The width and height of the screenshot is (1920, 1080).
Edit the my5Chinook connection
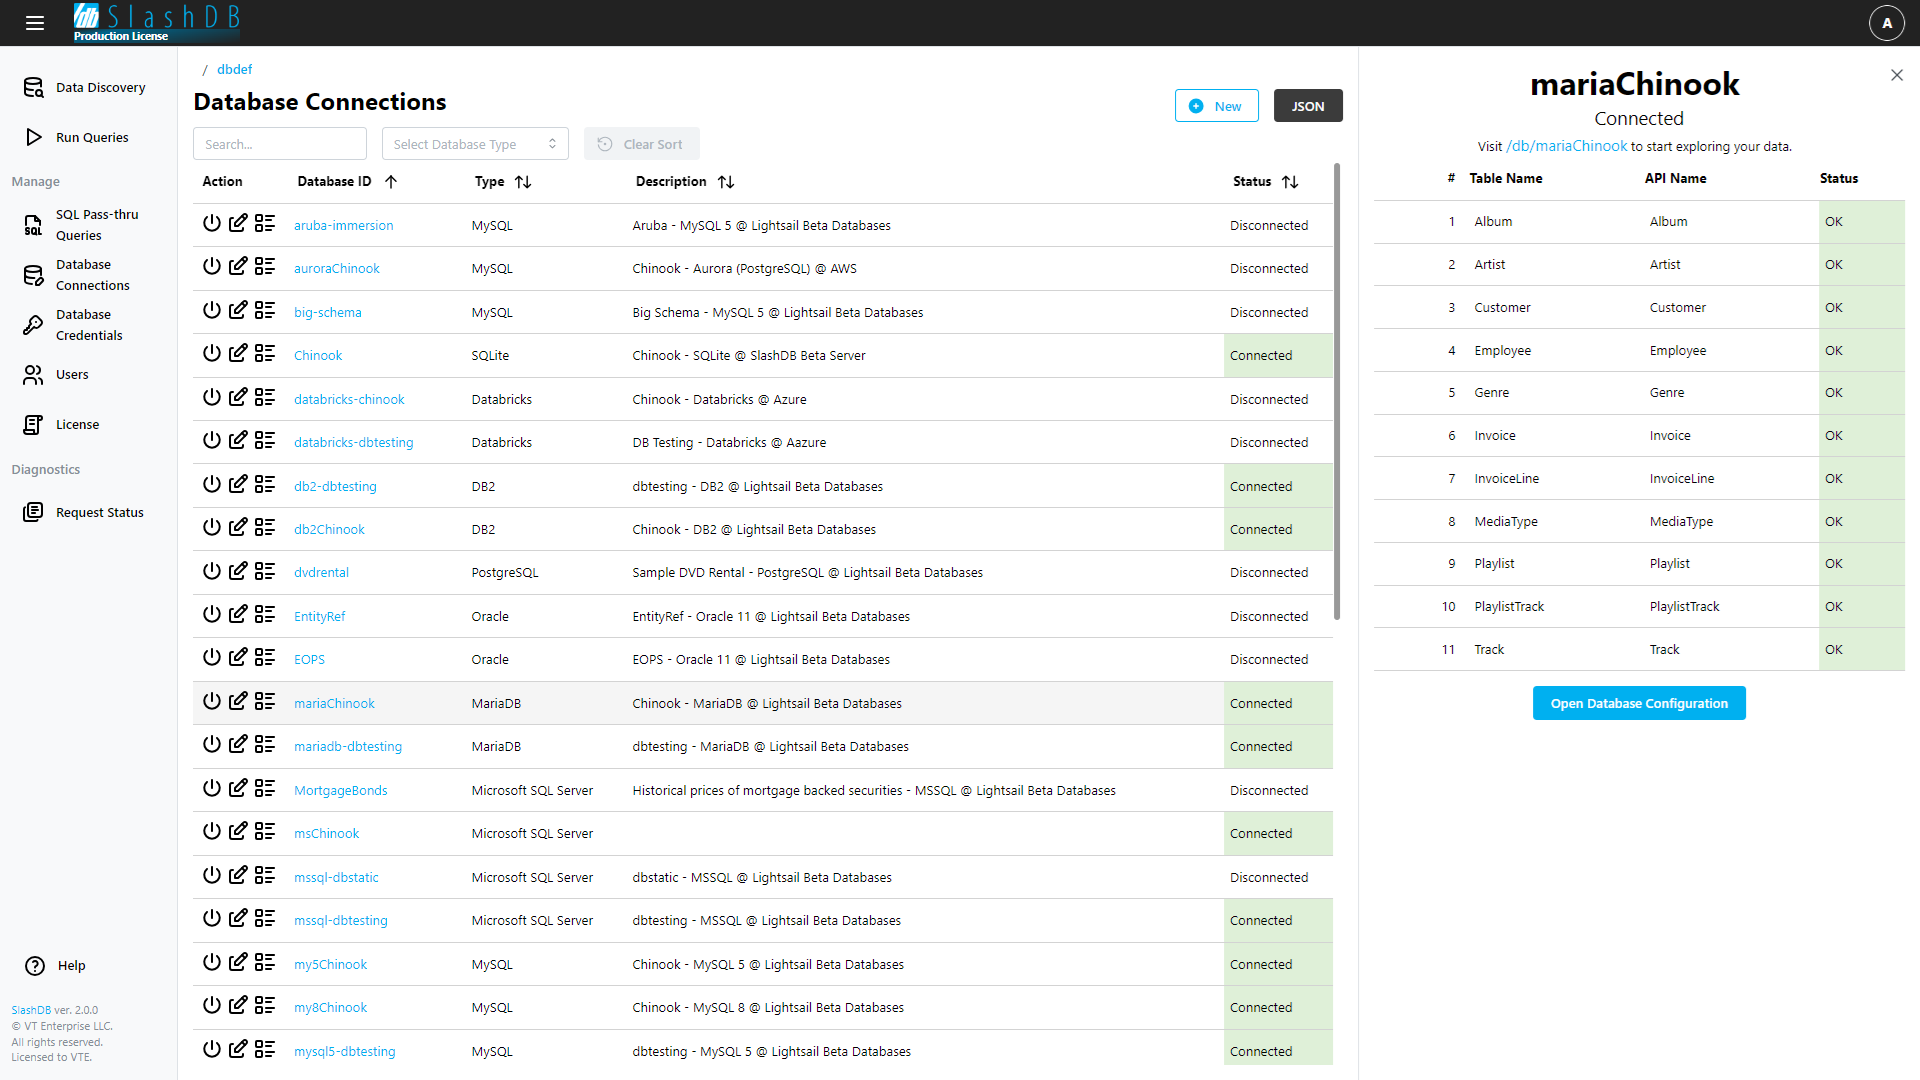point(238,963)
